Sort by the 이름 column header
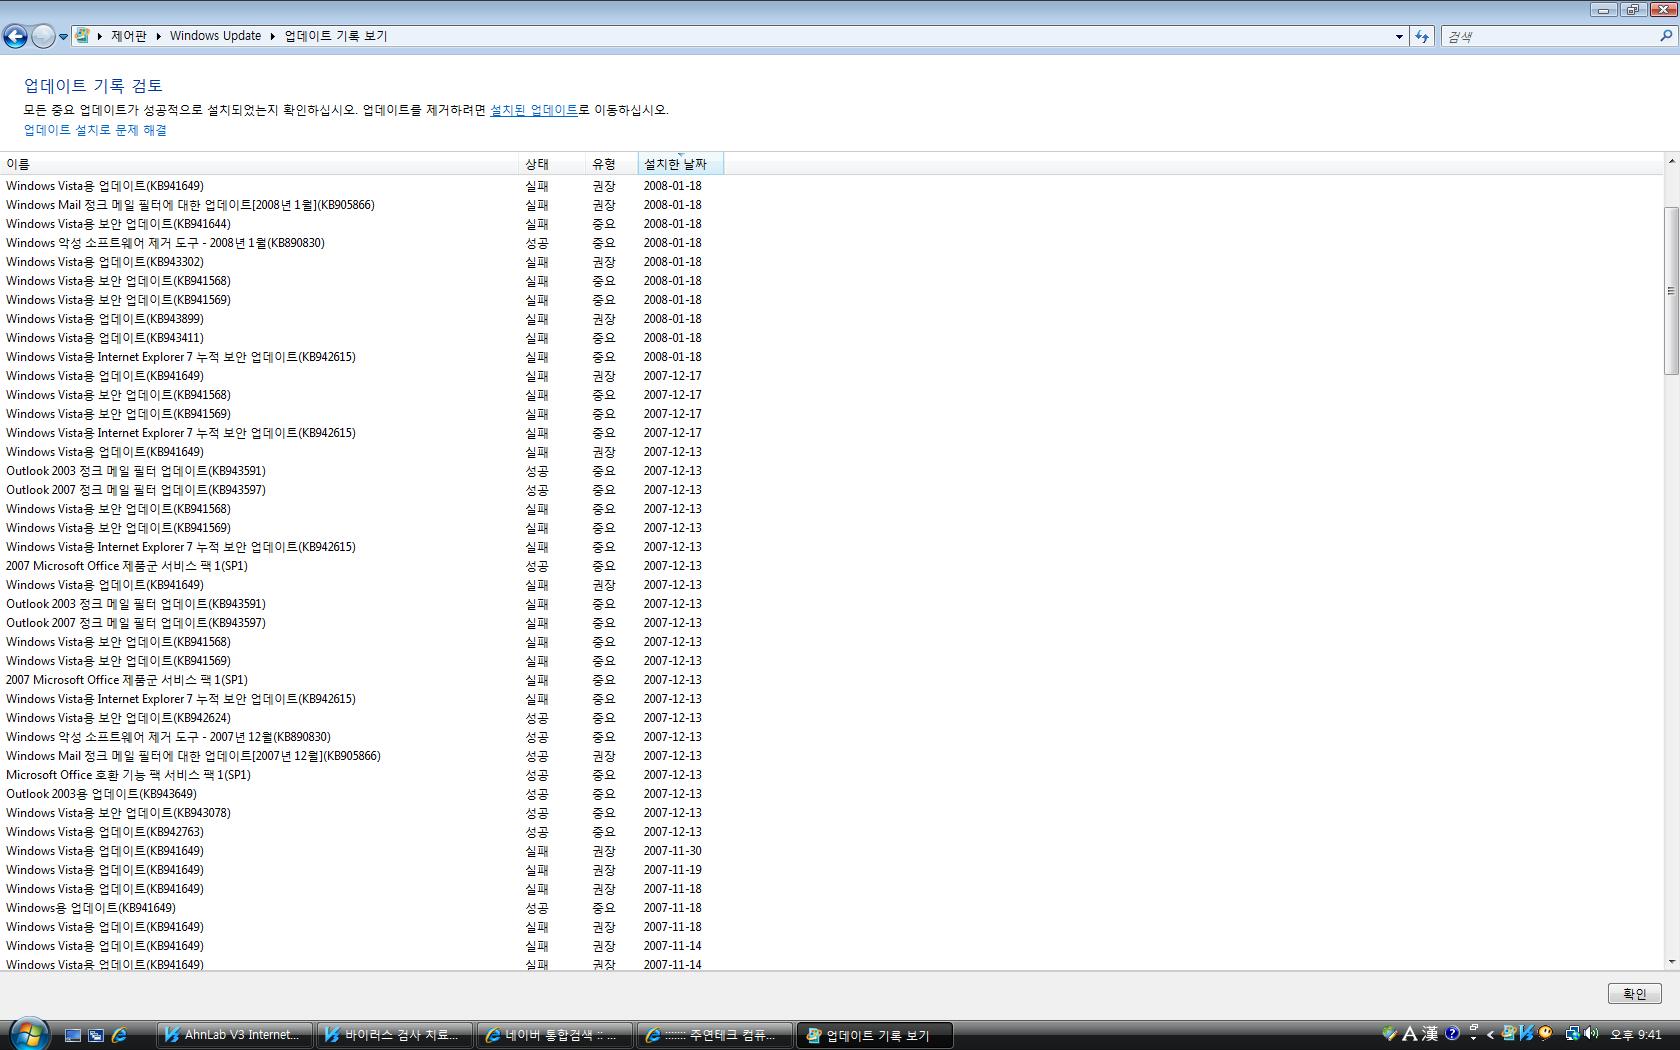 coord(260,164)
